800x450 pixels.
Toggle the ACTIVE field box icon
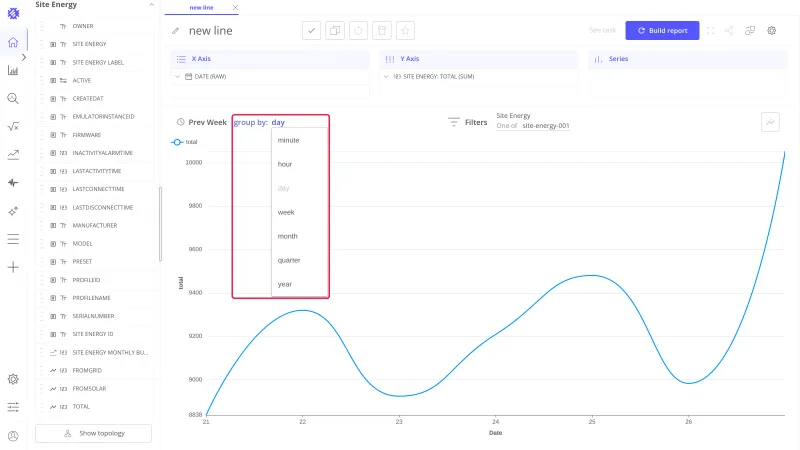point(53,81)
